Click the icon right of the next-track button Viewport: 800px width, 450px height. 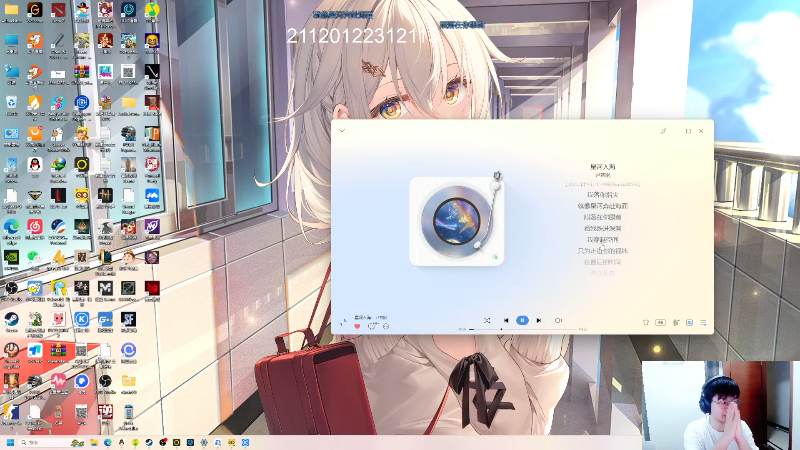[558, 320]
